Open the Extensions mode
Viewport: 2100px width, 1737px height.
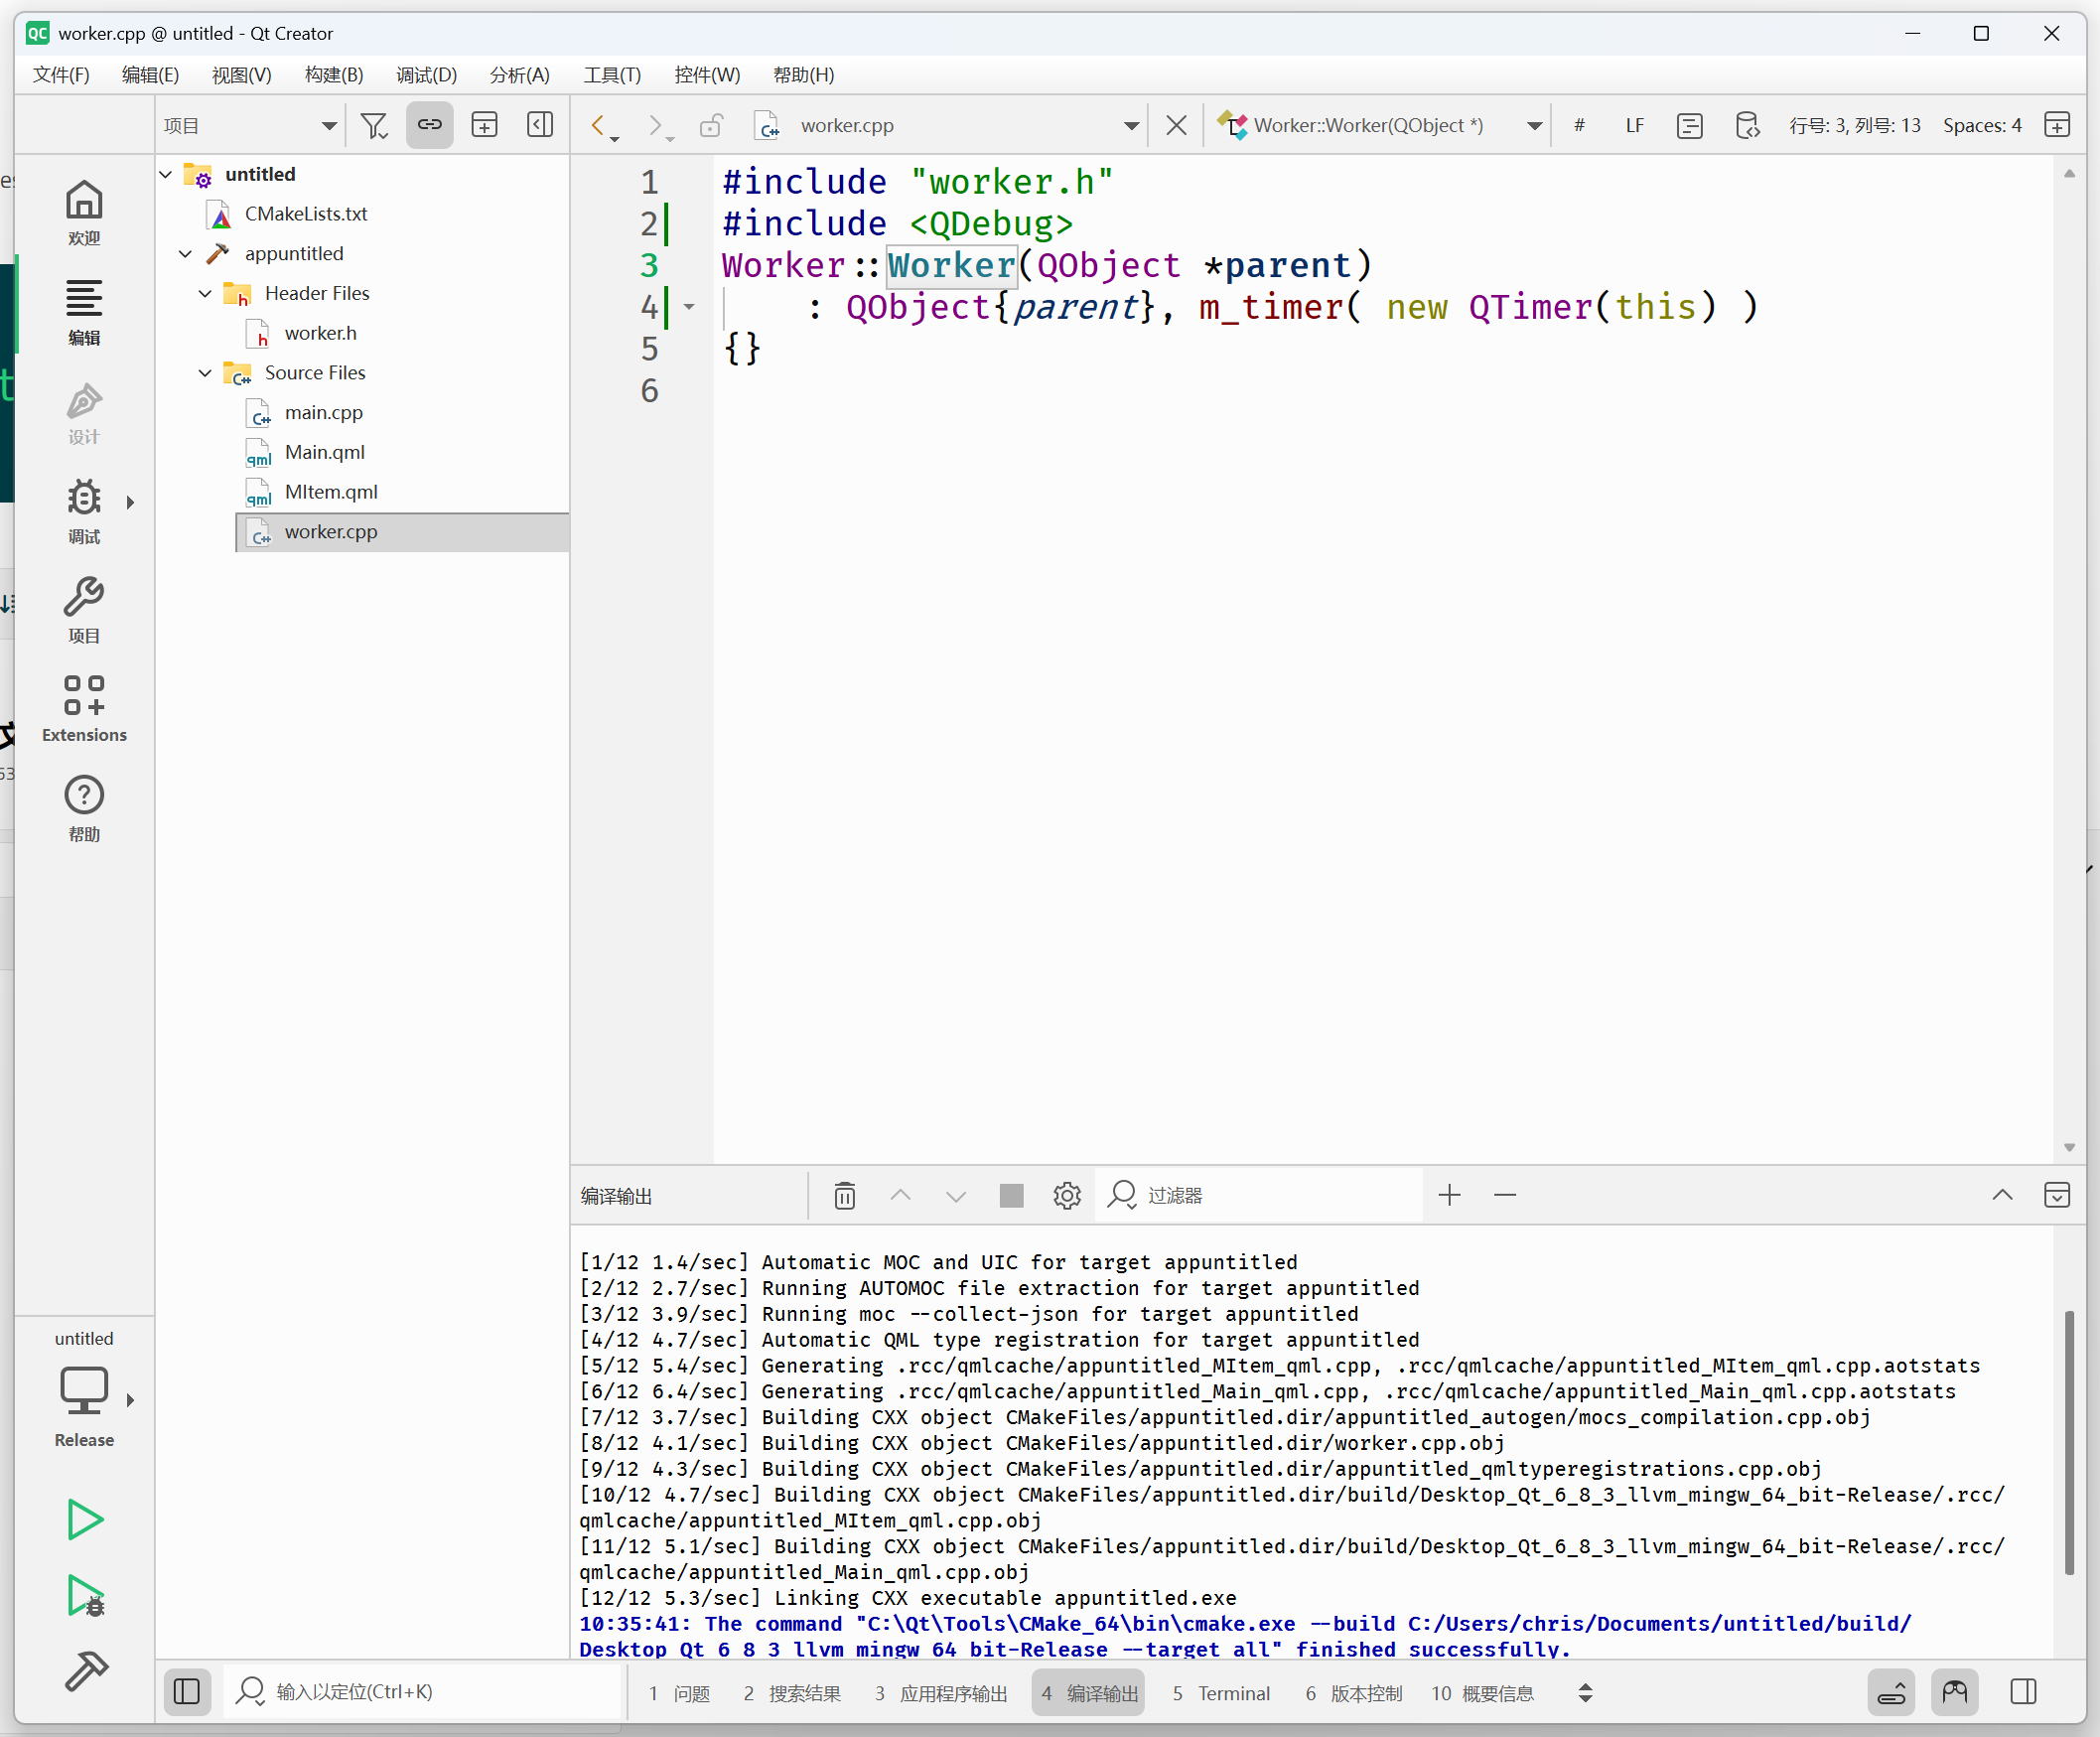coord(84,708)
